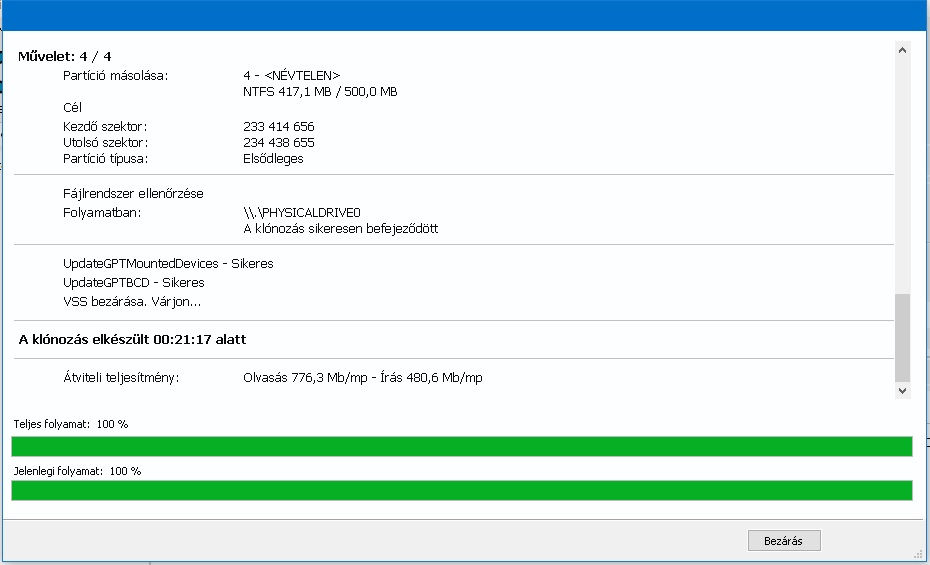Click the window resize grip corner
Image resolution: width=930 pixels, height=565 pixels.
tap(919, 555)
